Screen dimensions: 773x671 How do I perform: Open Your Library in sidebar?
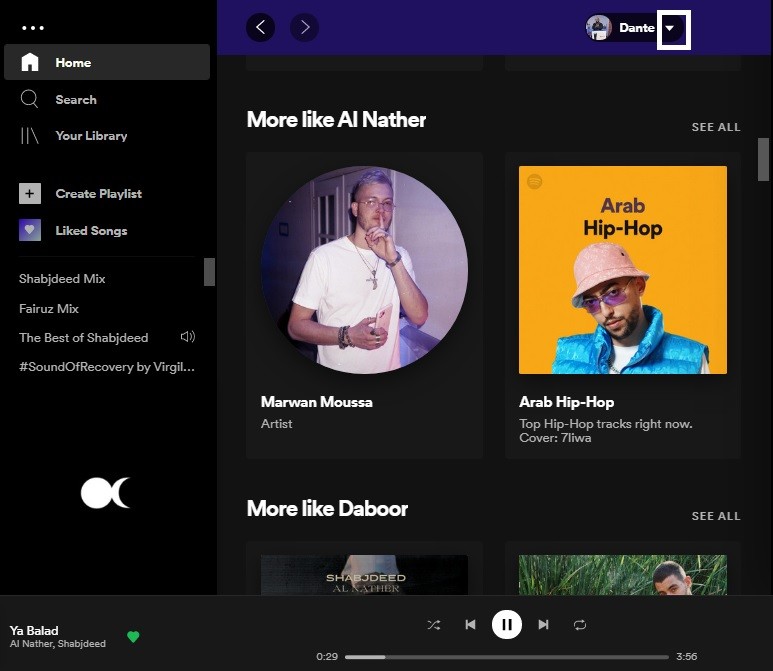pyautogui.click(x=90, y=136)
